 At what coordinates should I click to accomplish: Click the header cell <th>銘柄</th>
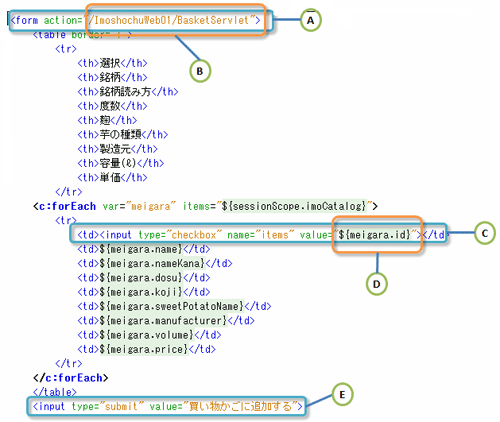tap(112, 77)
